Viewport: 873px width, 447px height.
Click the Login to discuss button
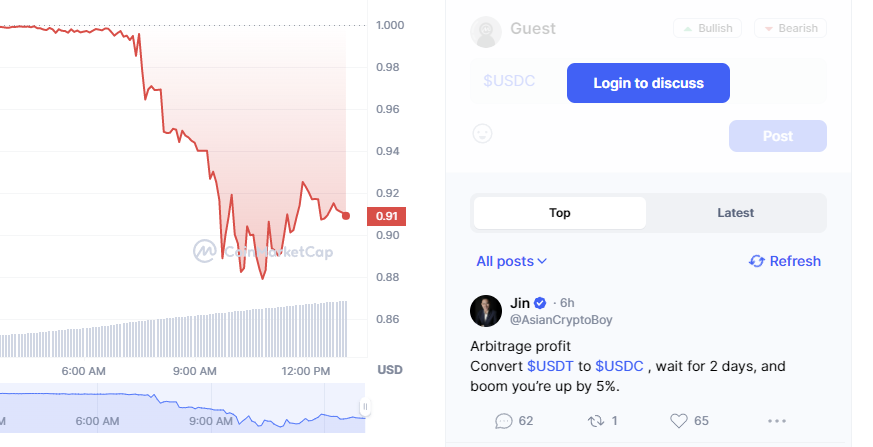click(x=648, y=83)
